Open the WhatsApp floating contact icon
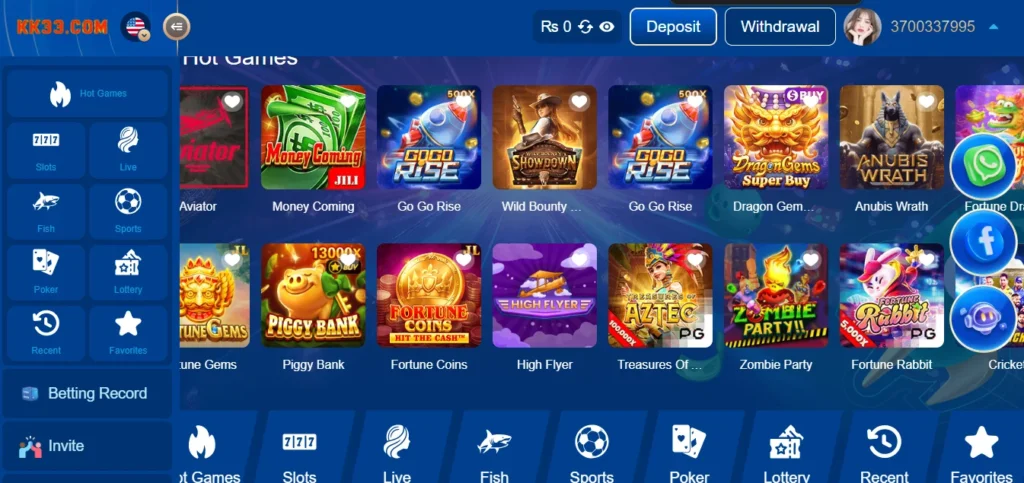The width and height of the screenshot is (1024, 483). (x=982, y=166)
